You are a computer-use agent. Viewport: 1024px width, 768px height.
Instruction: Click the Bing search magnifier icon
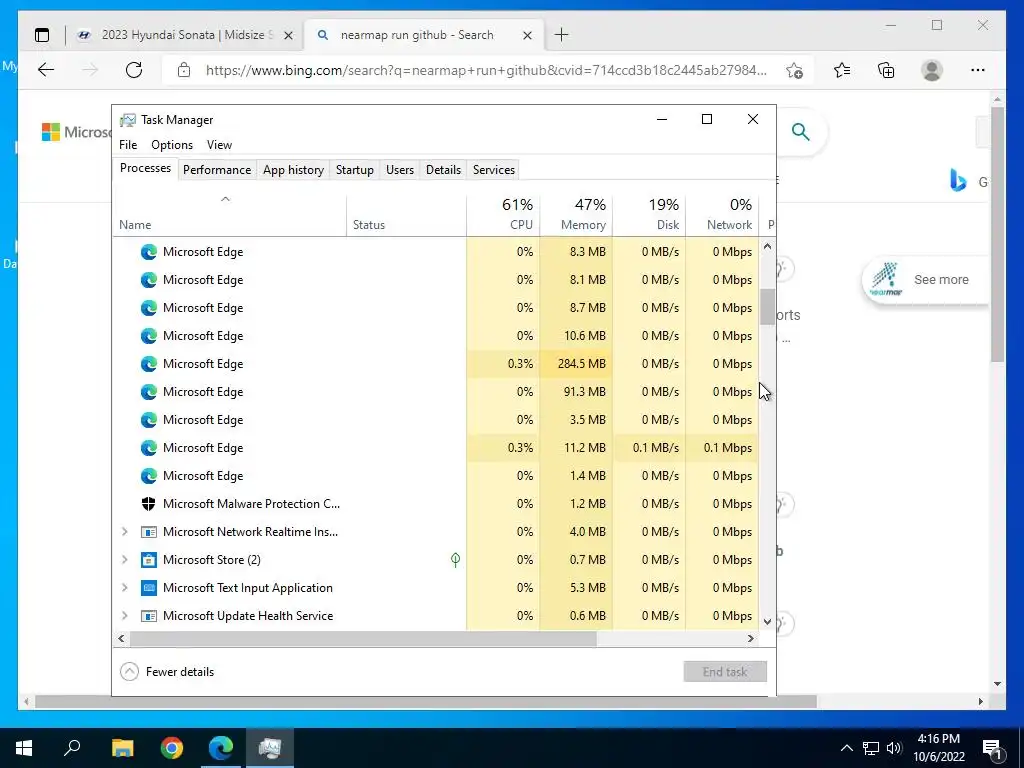click(x=801, y=132)
